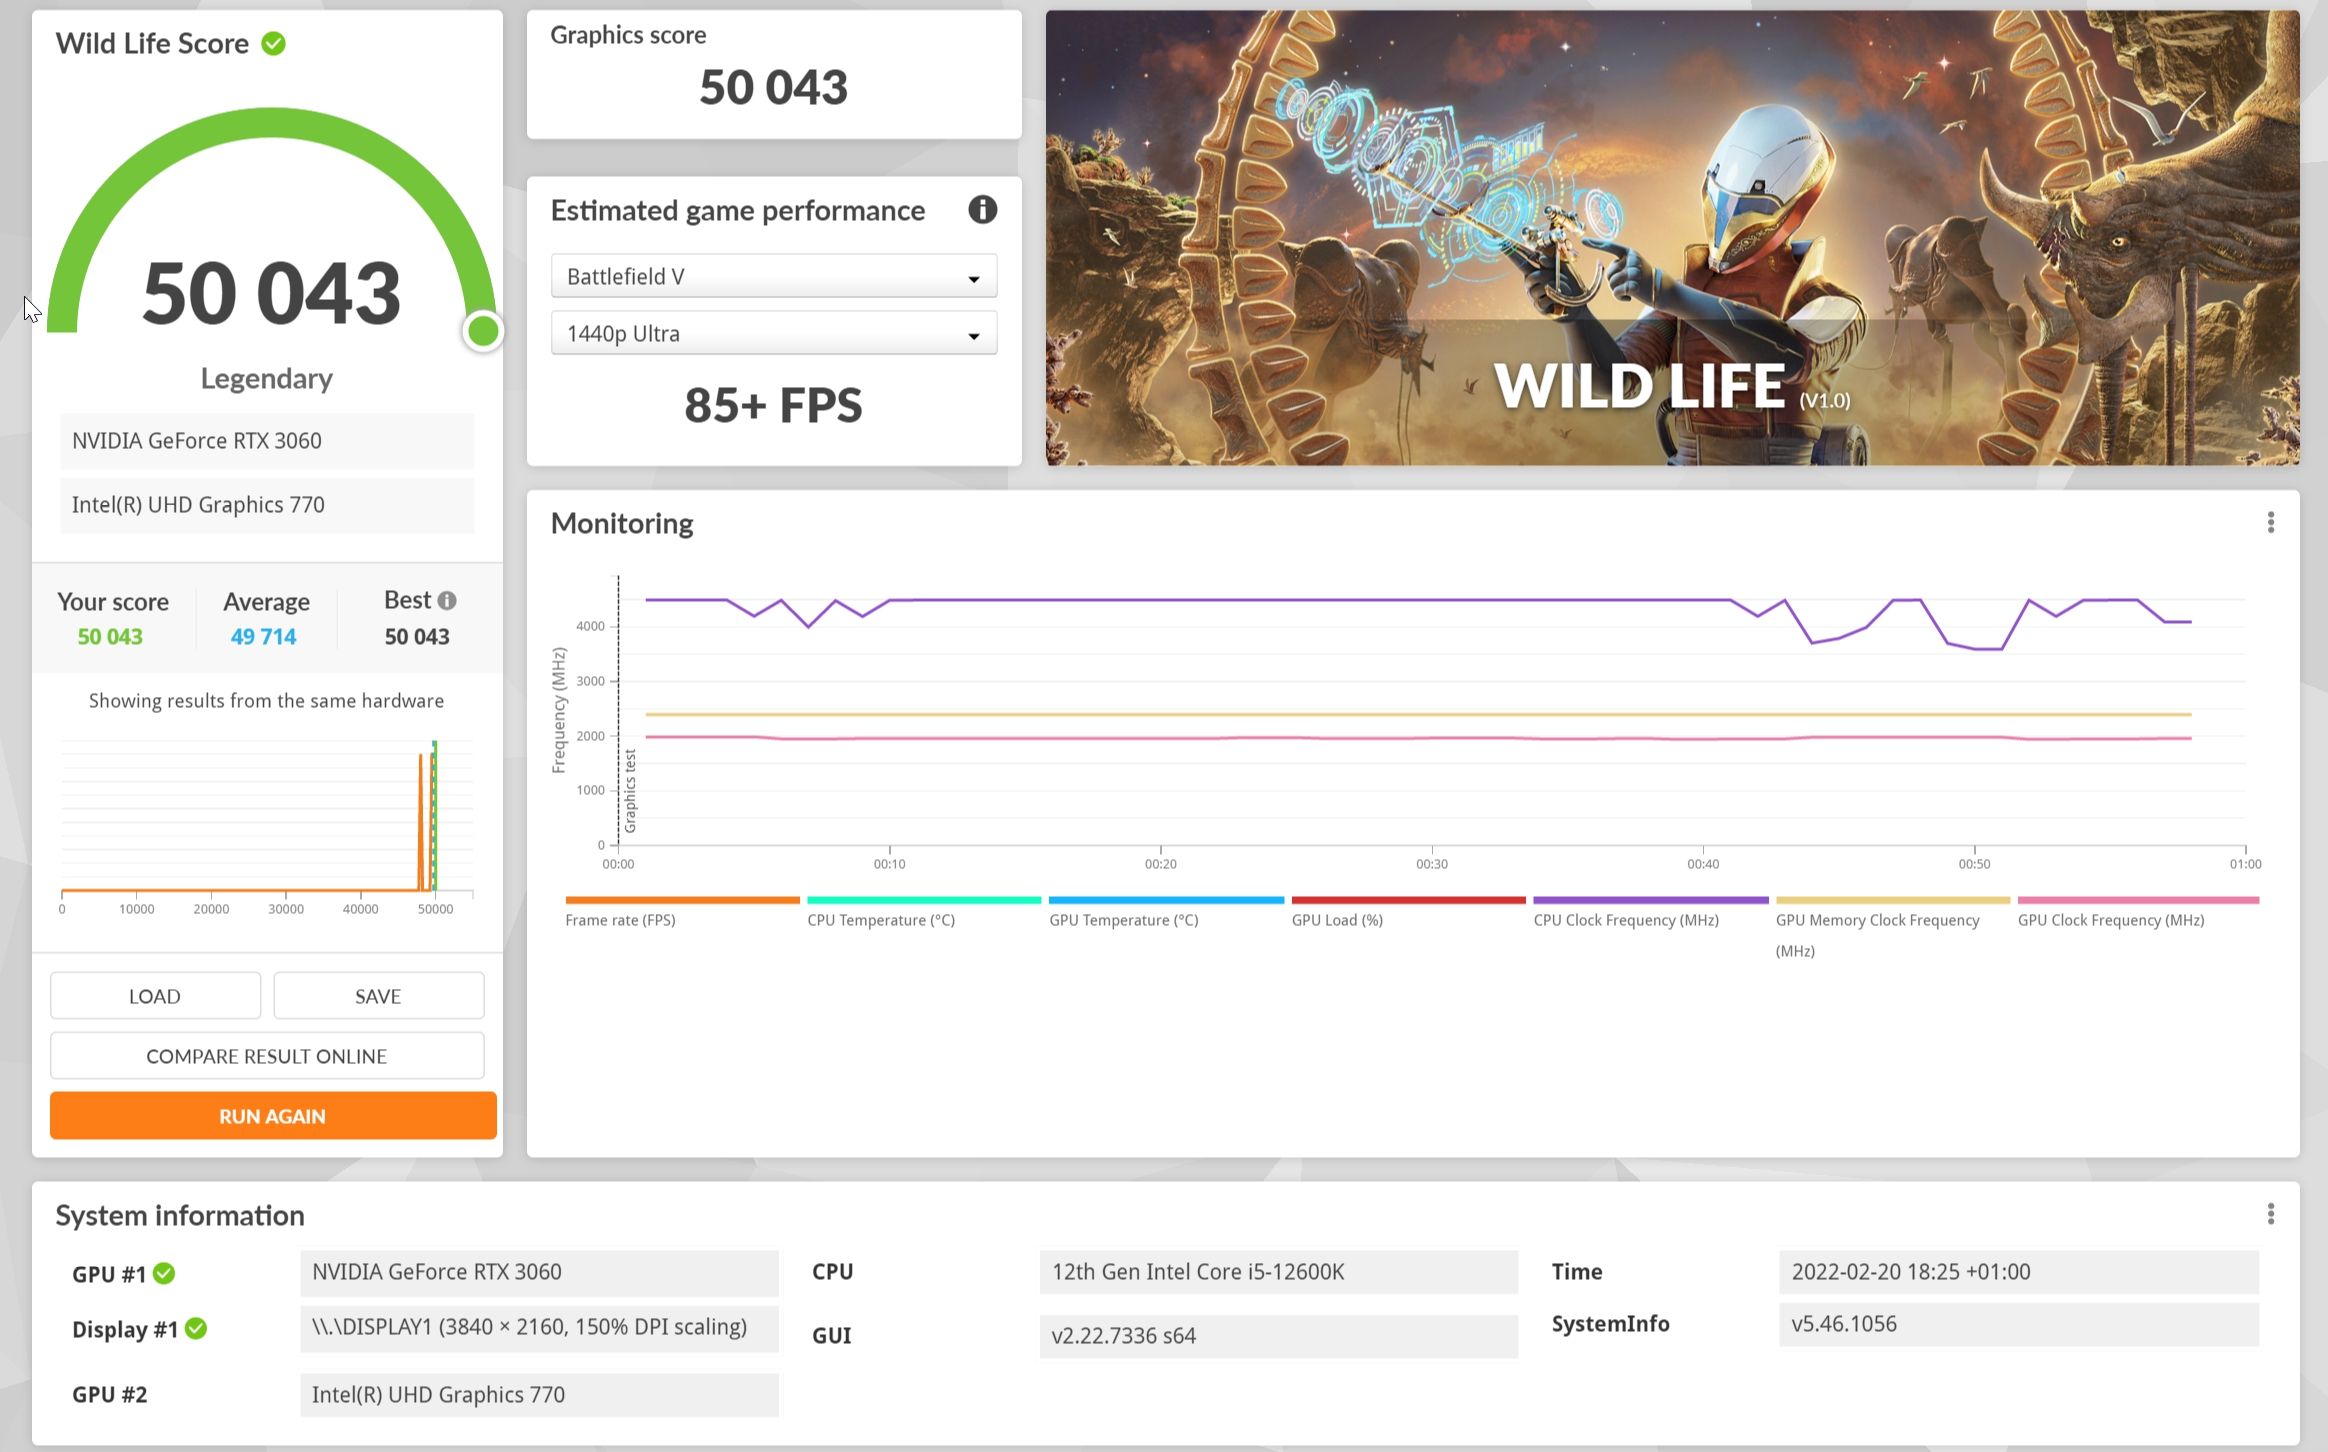This screenshot has width=2328, height=1452.
Task: Toggle CPU Temperature legend swatch
Action: coord(924,900)
